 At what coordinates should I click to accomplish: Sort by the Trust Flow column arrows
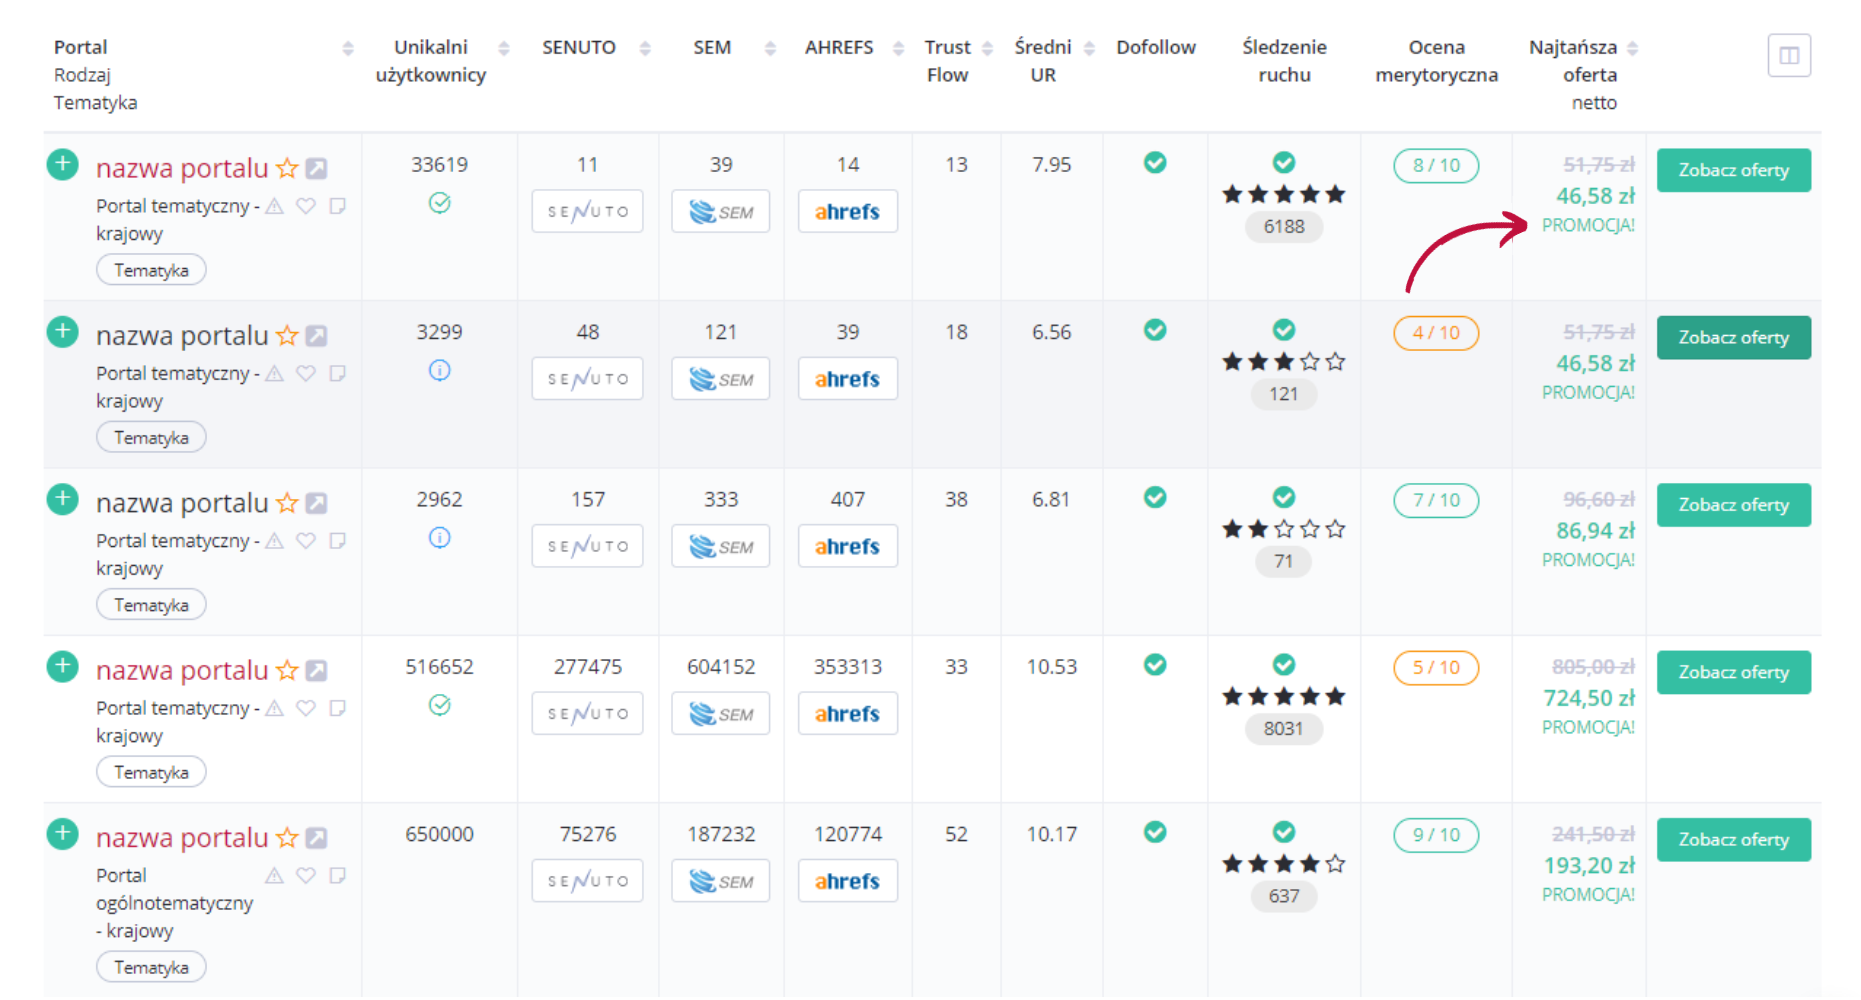click(x=987, y=48)
